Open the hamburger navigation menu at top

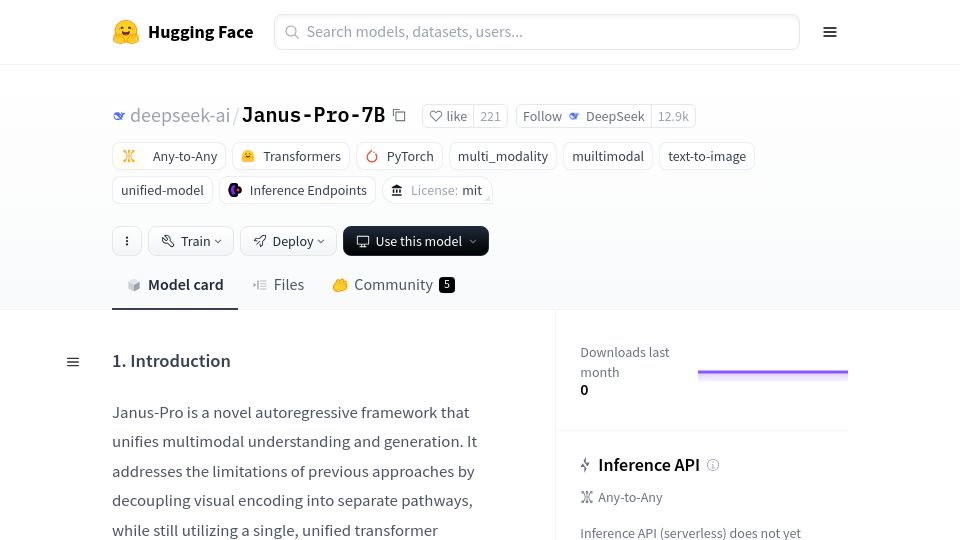pyautogui.click(x=830, y=32)
